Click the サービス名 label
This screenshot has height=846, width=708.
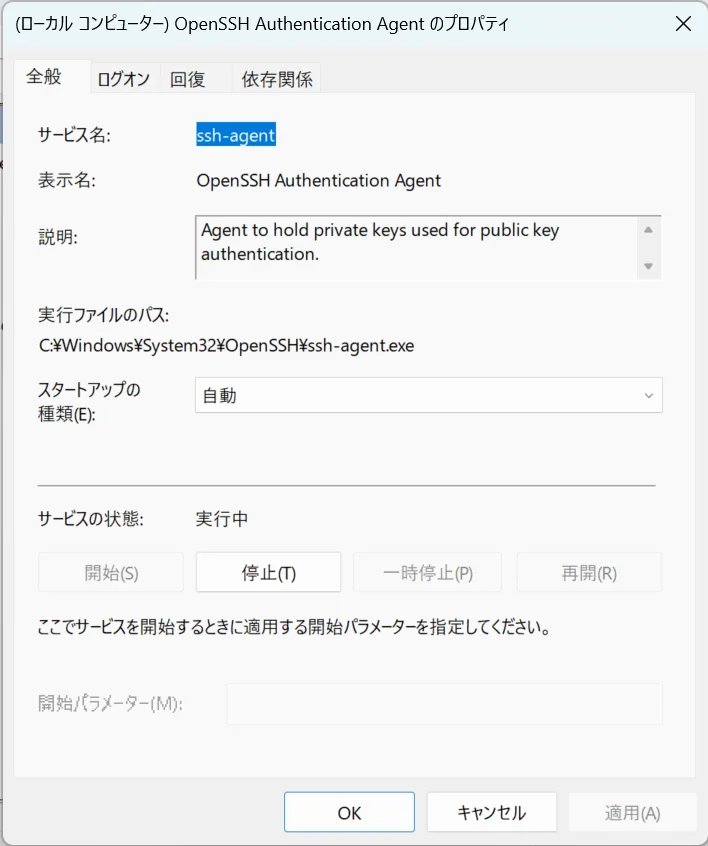74,135
